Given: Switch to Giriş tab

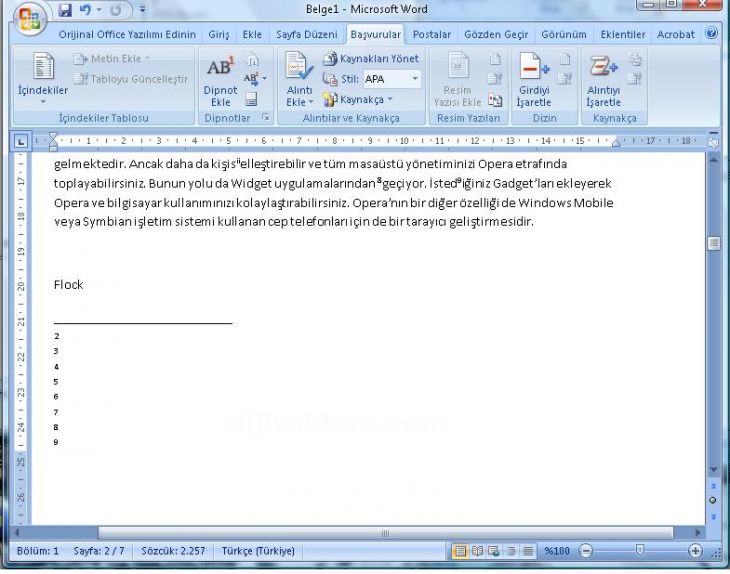Looking at the screenshot, I should [218, 34].
